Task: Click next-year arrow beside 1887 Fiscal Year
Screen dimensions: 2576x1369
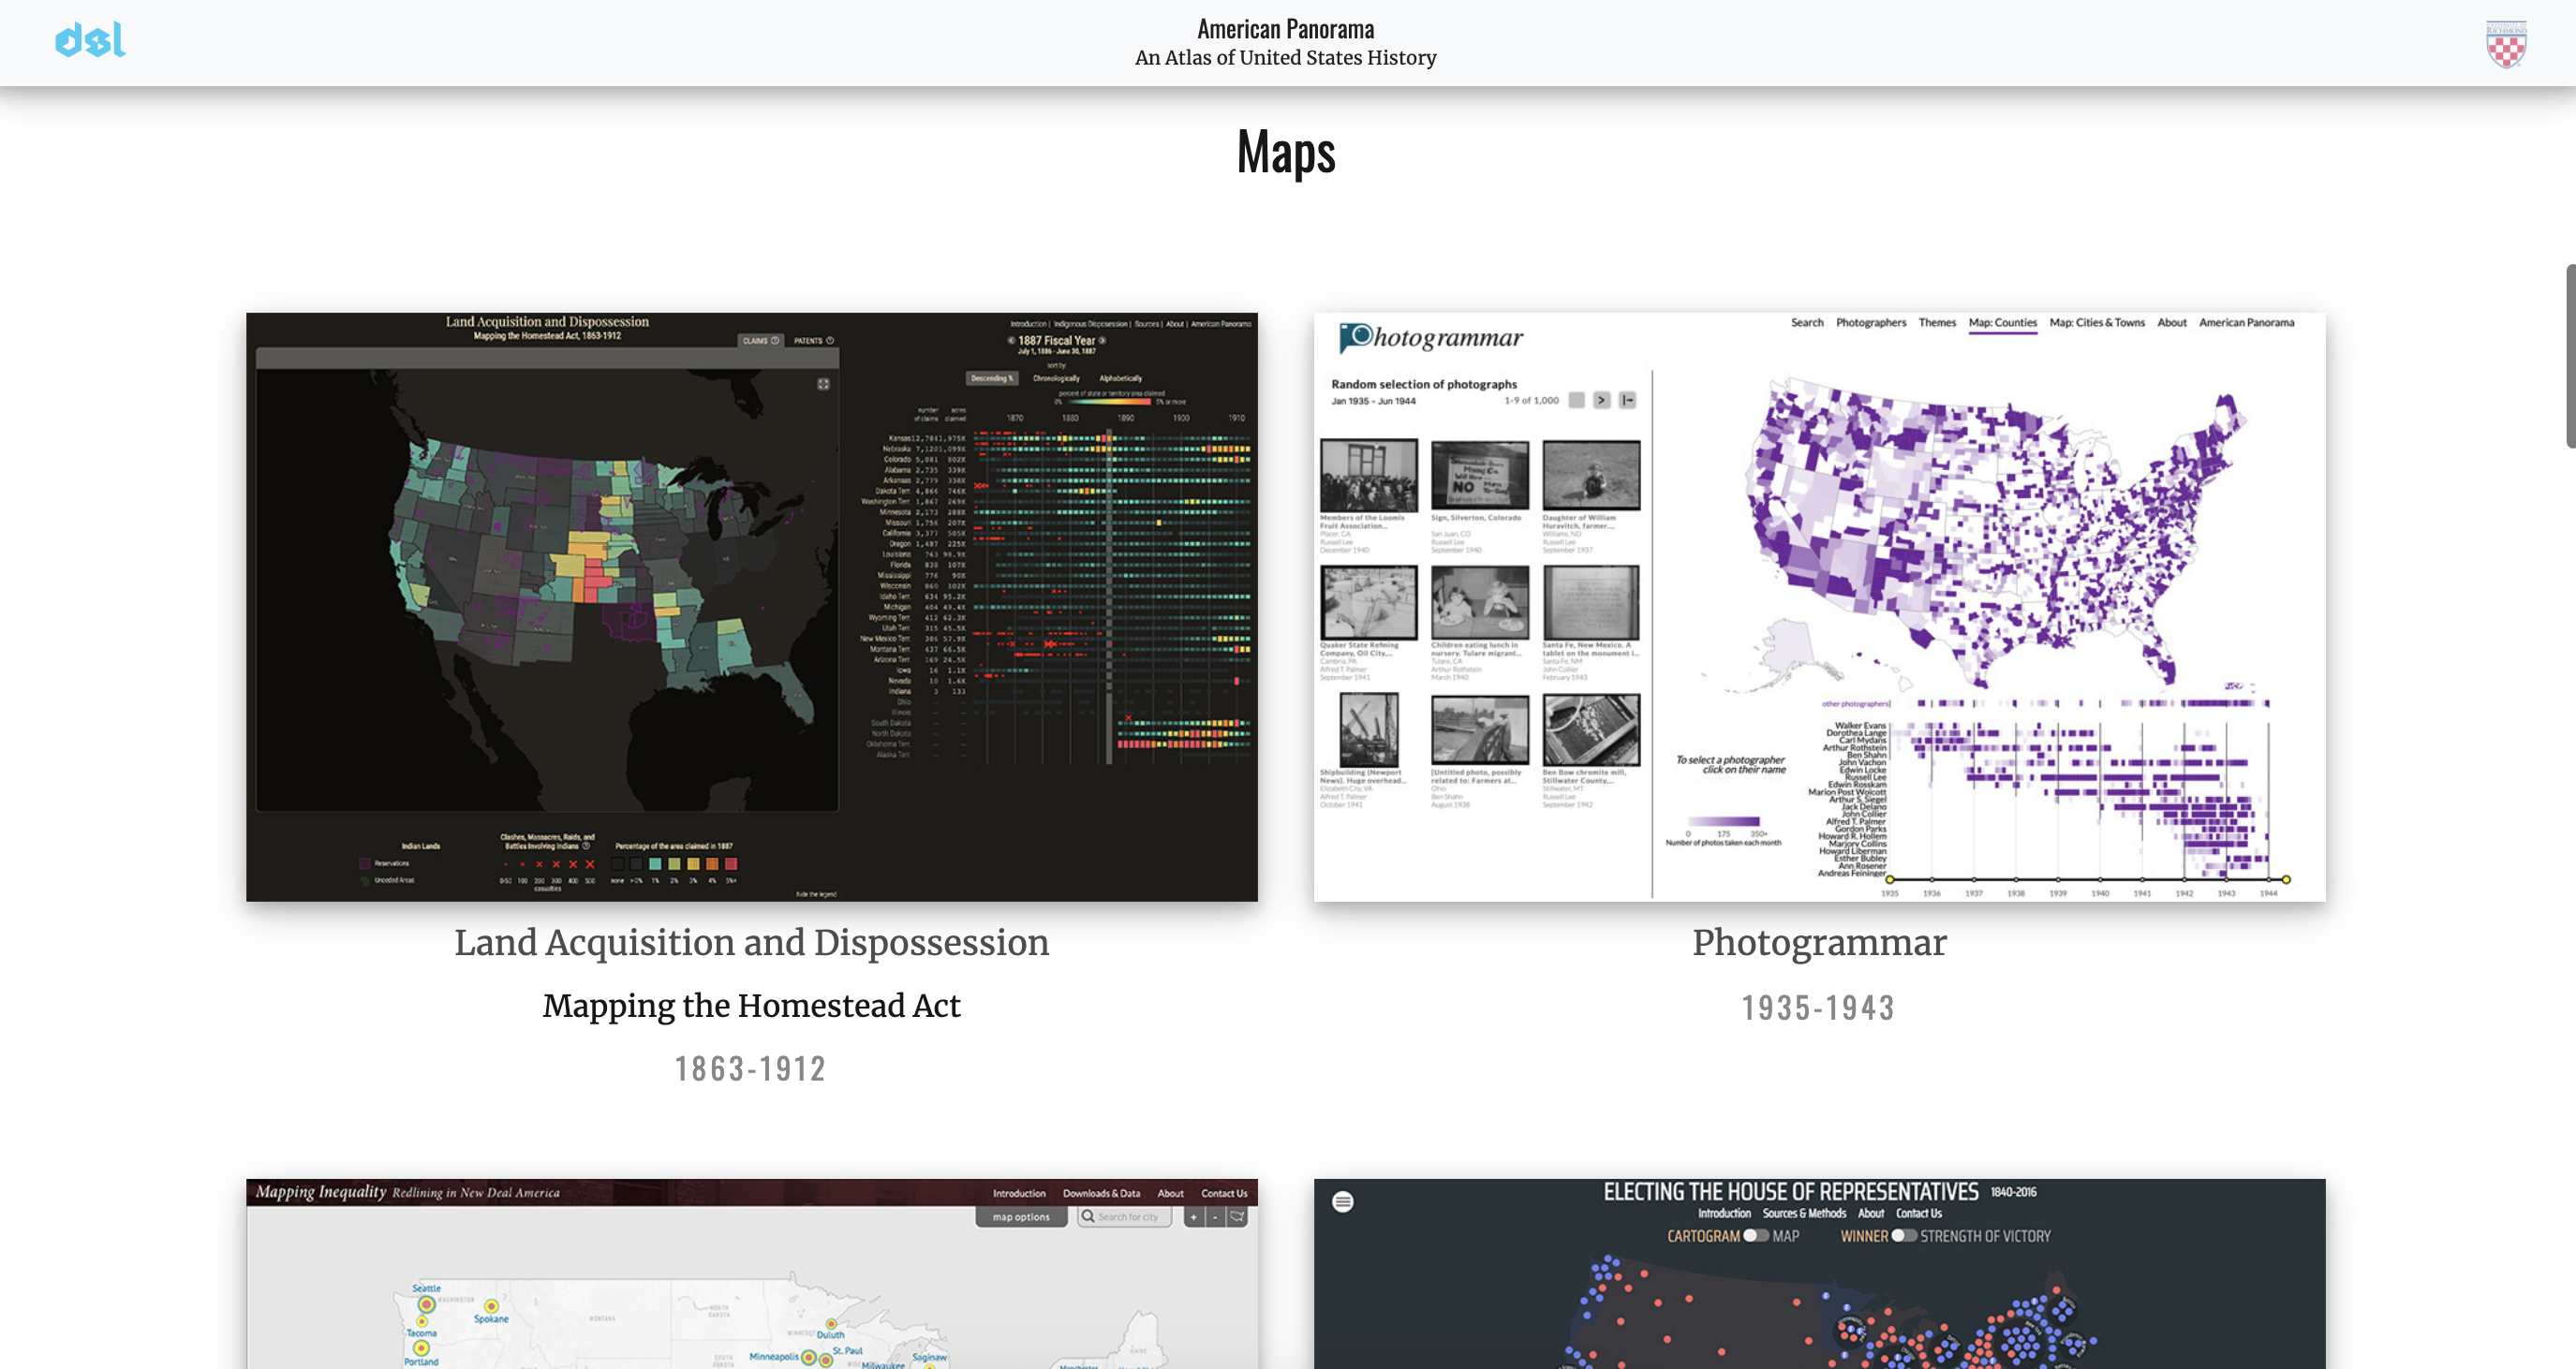Action: pos(1102,340)
